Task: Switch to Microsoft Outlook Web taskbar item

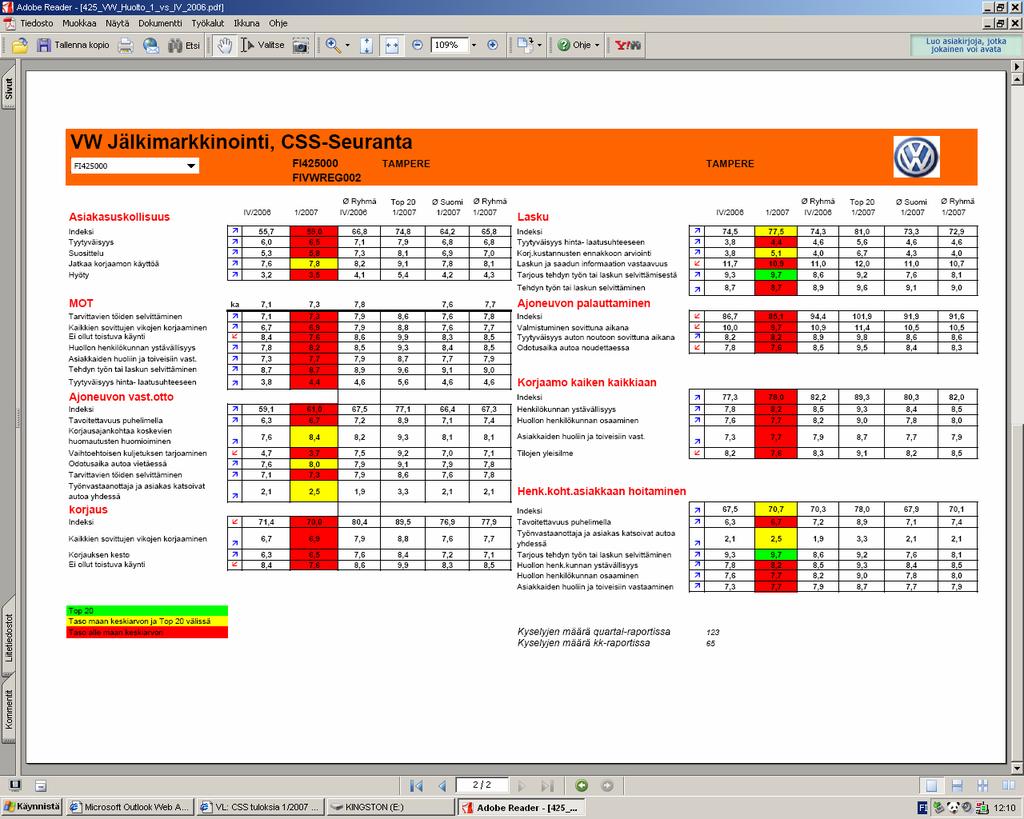Action: 129,807
